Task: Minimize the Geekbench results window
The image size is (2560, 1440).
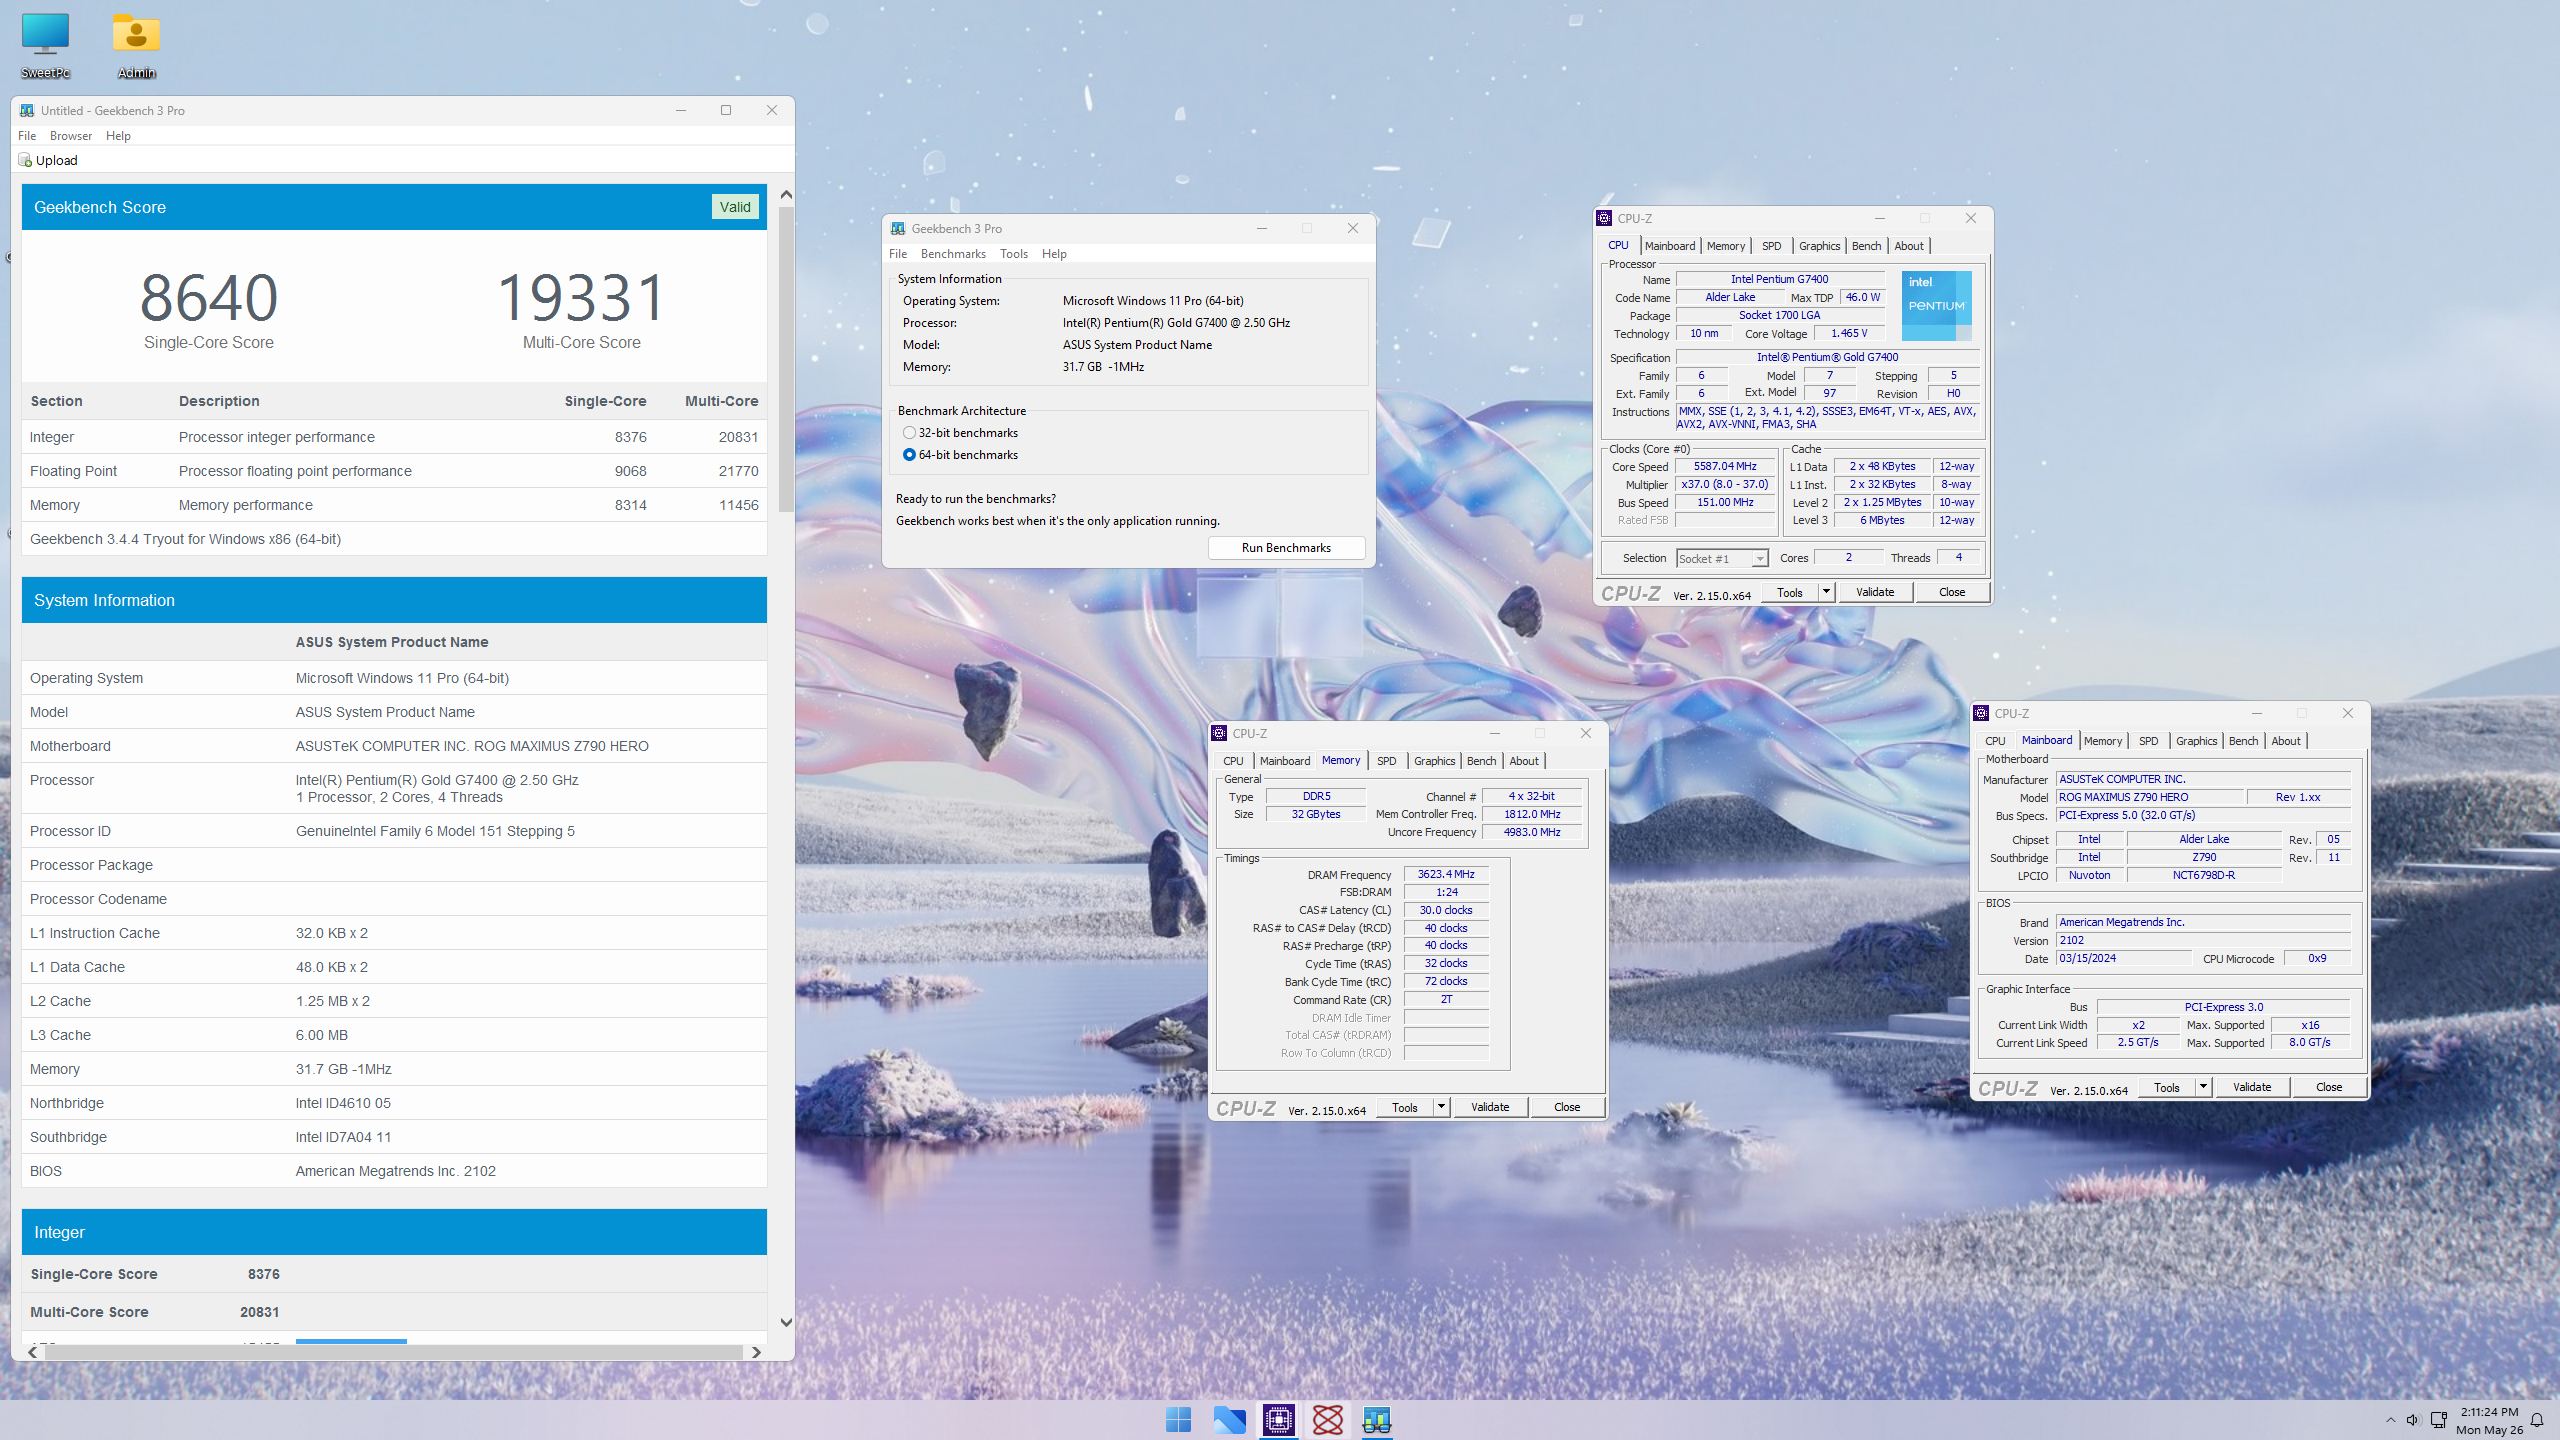Action: (681, 110)
